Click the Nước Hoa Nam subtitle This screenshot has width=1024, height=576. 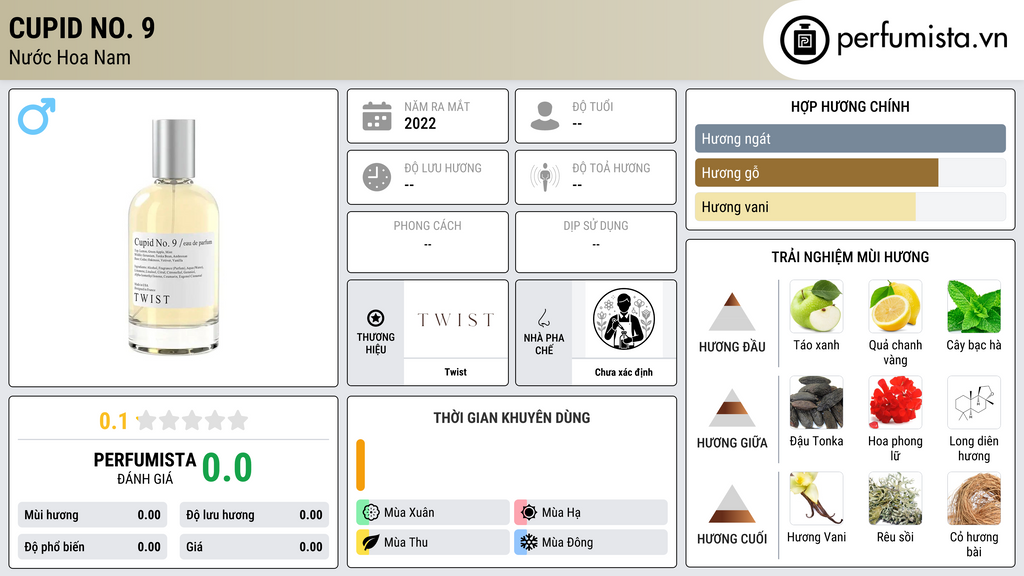(x=70, y=57)
